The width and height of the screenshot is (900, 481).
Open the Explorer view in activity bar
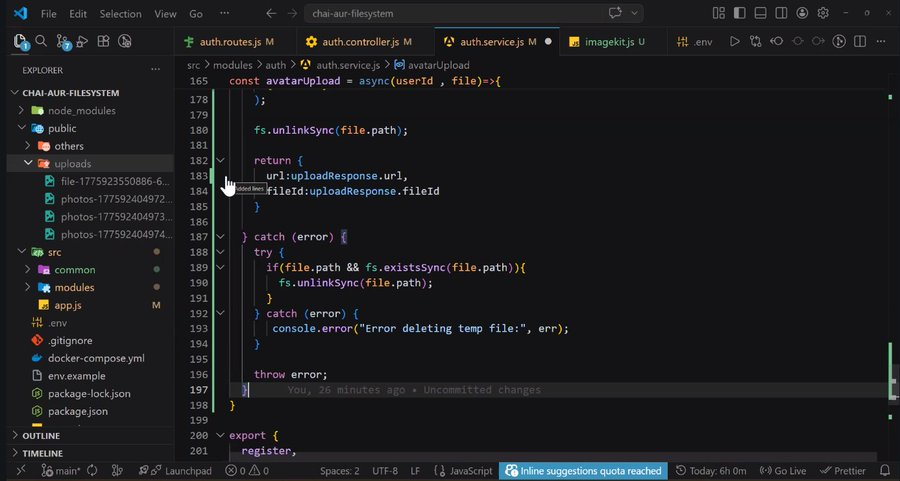click(21, 41)
